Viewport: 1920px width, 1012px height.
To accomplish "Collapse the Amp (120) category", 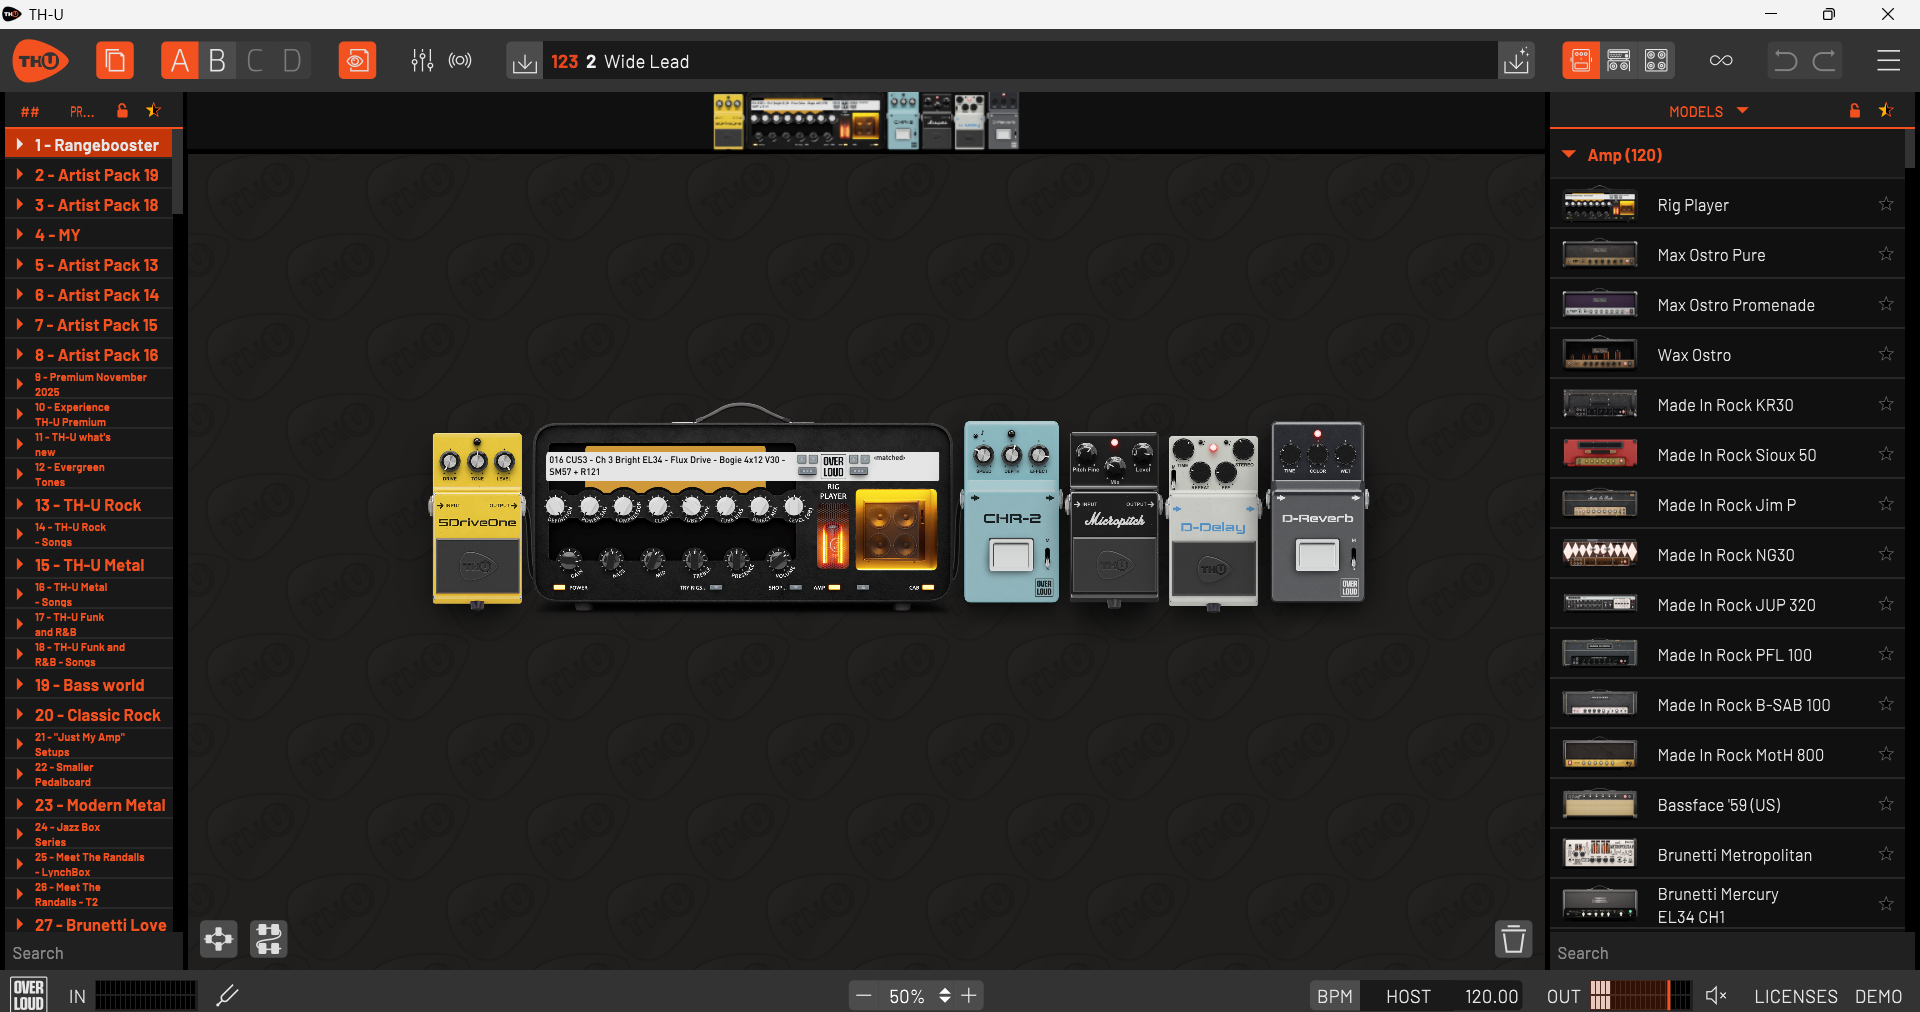I will [1569, 155].
